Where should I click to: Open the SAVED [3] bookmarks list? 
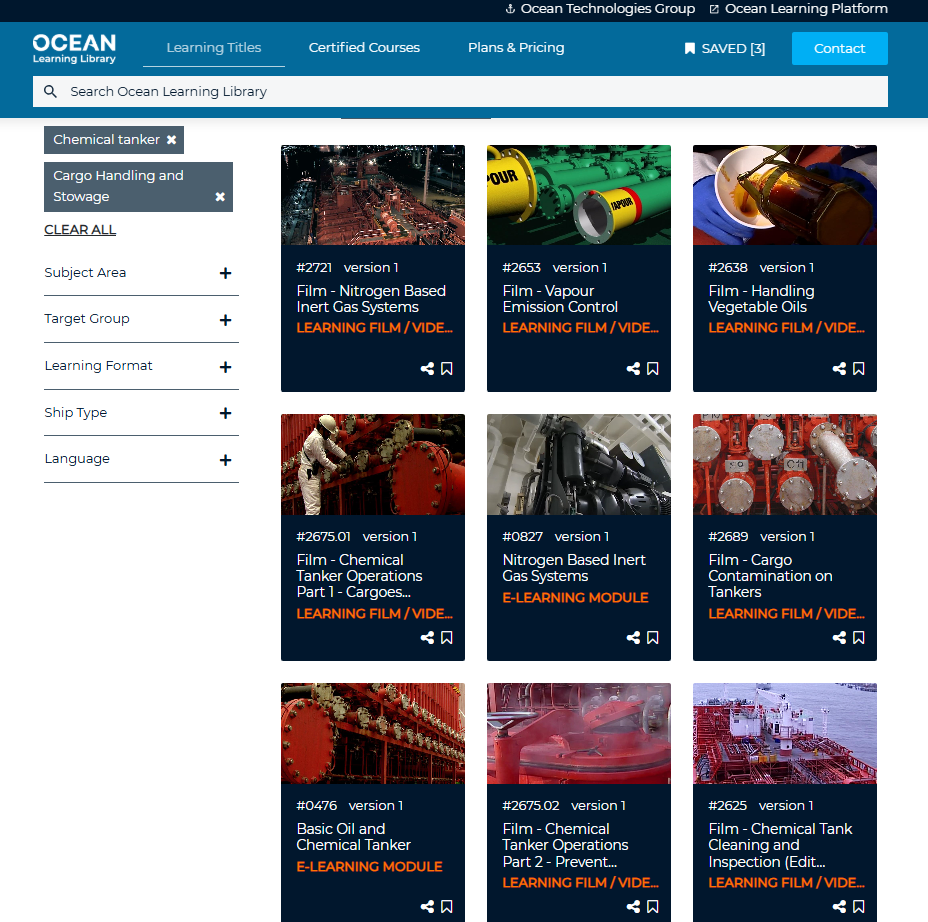point(724,48)
